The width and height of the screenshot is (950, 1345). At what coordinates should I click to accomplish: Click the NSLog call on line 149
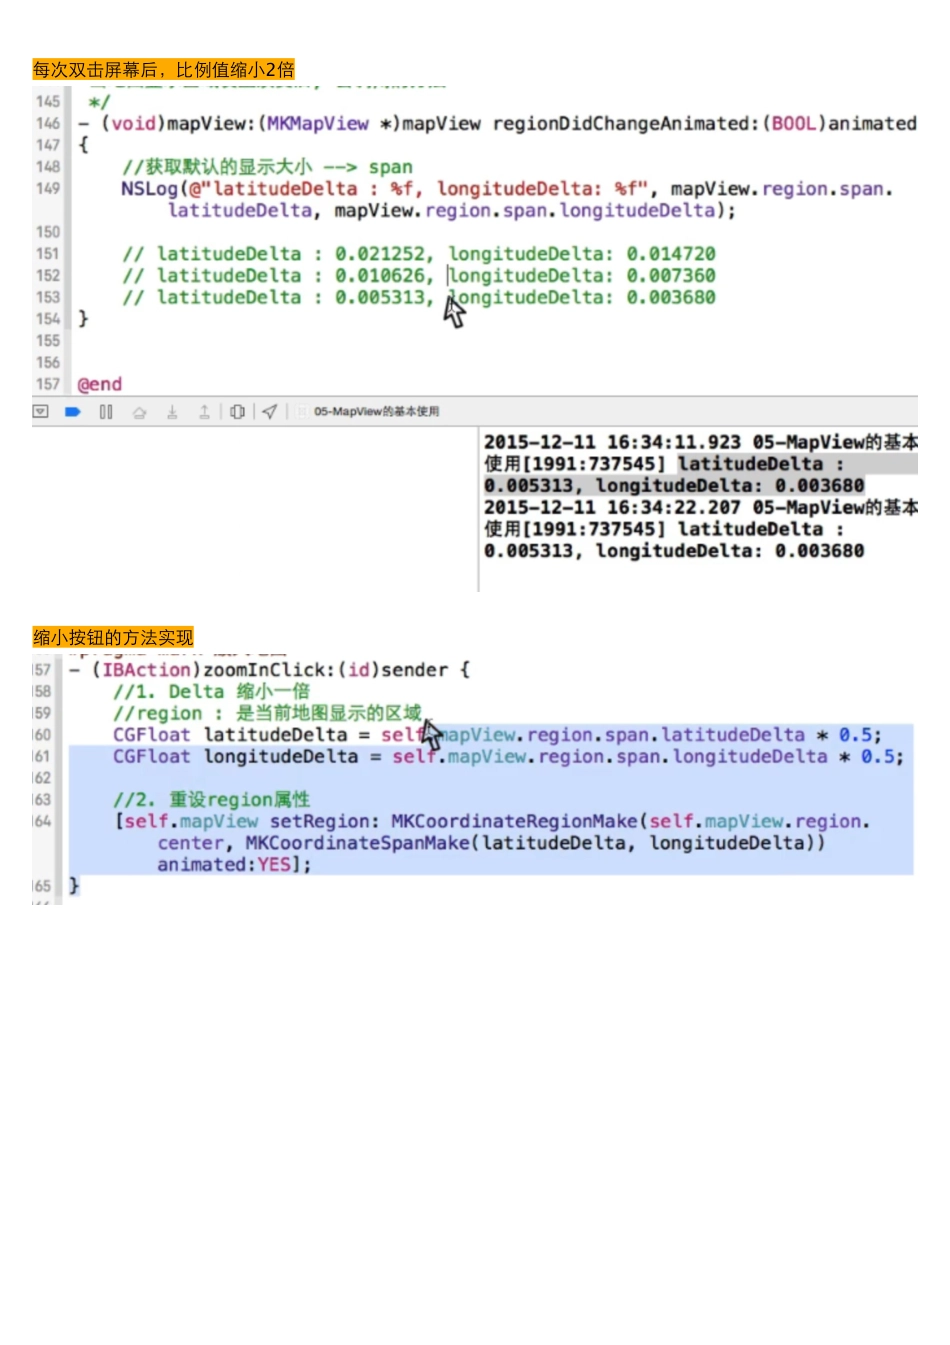[x=148, y=189]
